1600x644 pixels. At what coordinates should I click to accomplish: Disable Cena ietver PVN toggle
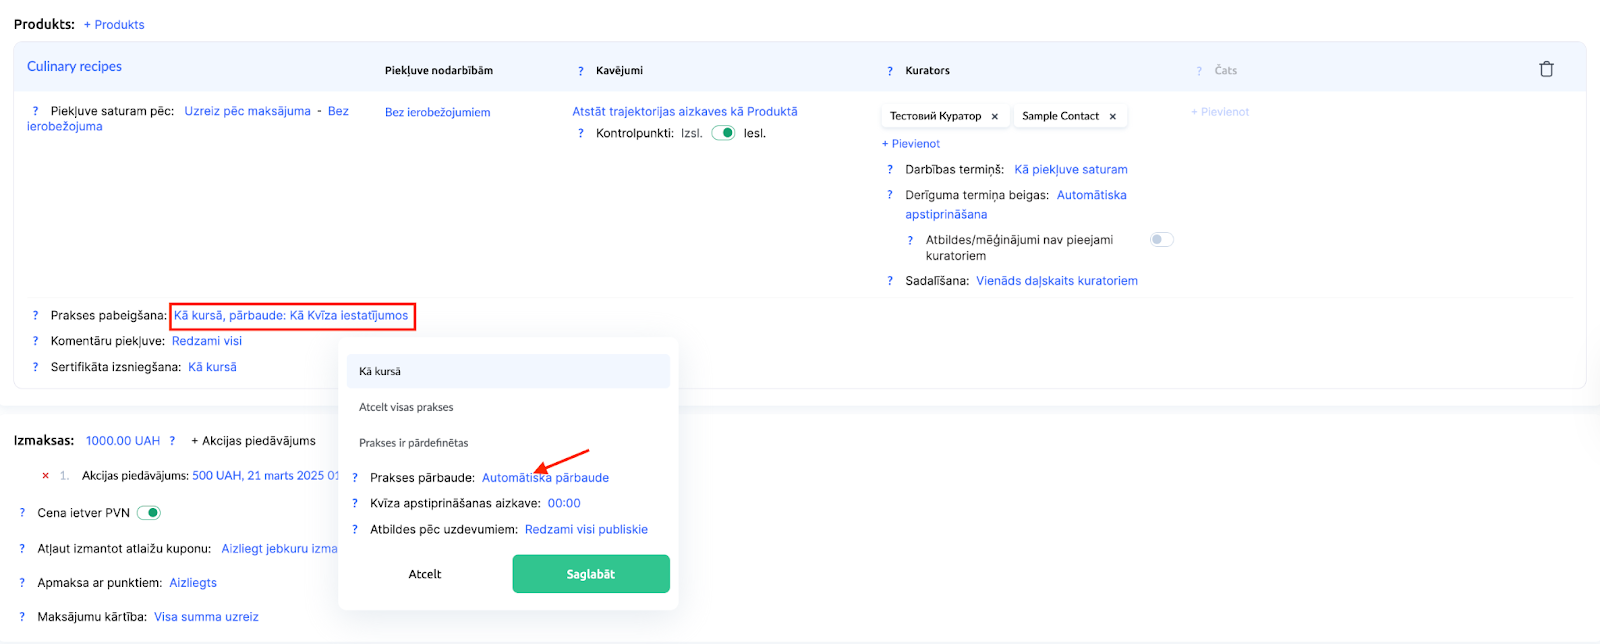[148, 513]
